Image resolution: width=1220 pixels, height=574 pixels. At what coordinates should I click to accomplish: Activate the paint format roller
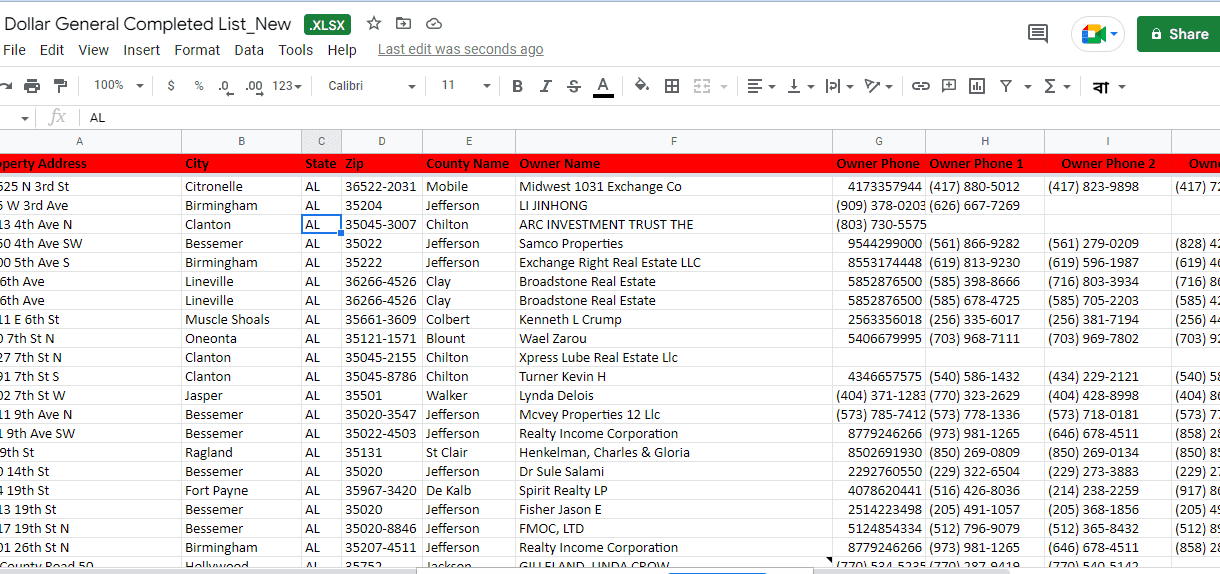tap(60, 86)
